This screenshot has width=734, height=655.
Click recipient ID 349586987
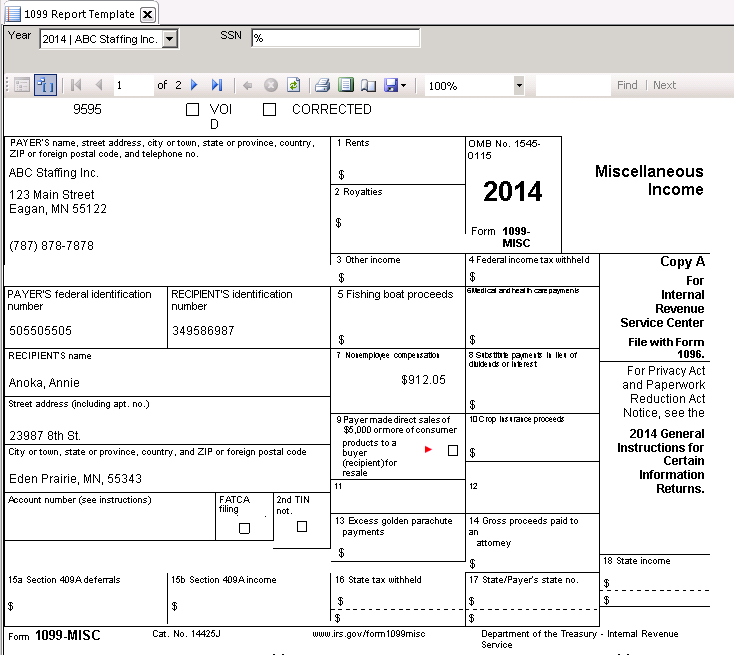[203, 331]
